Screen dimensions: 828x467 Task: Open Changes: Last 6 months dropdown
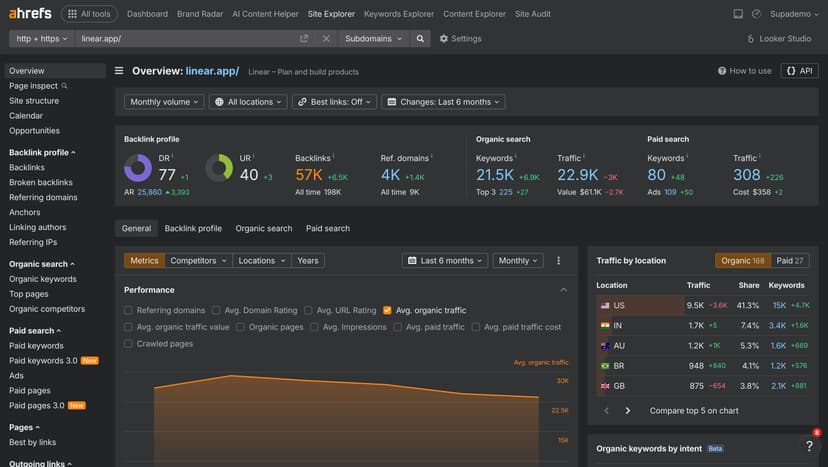443,102
